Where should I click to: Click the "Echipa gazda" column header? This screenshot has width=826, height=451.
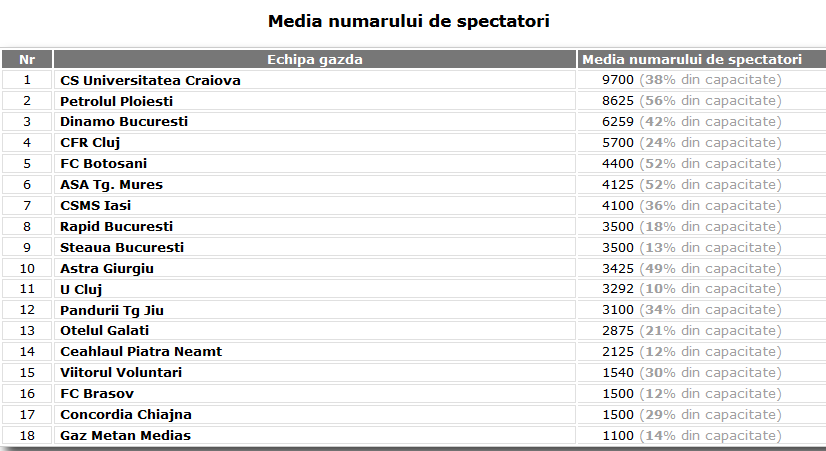click(315, 59)
